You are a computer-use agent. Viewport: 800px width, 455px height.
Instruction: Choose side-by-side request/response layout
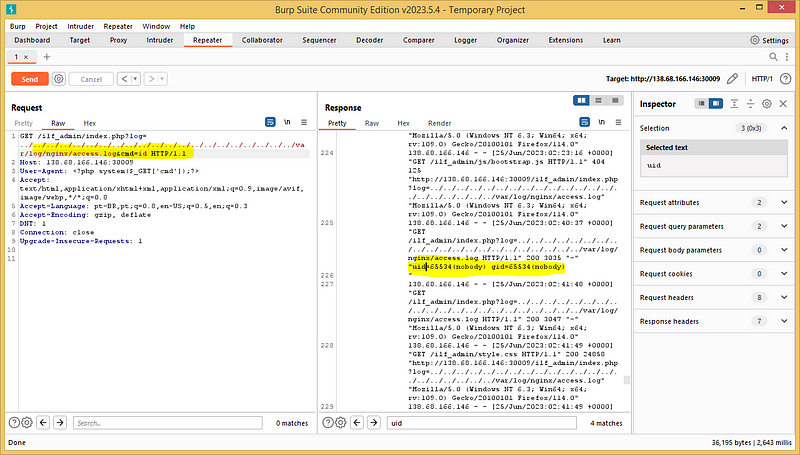pos(582,100)
